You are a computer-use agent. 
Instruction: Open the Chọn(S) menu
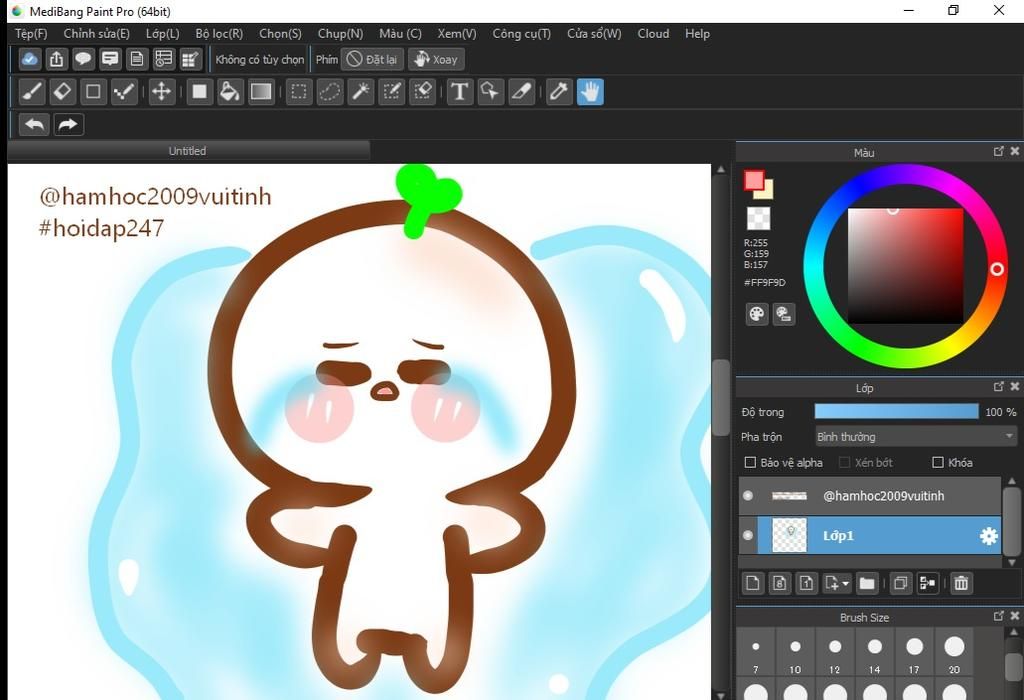coord(280,34)
